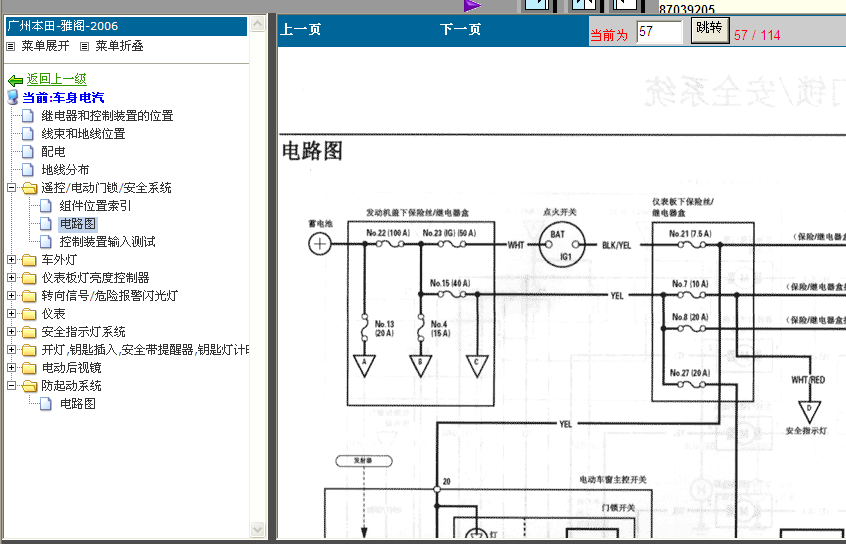Expand the 车外灯 folder
Image resolution: width=846 pixels, height=544 pixels.
11,260
